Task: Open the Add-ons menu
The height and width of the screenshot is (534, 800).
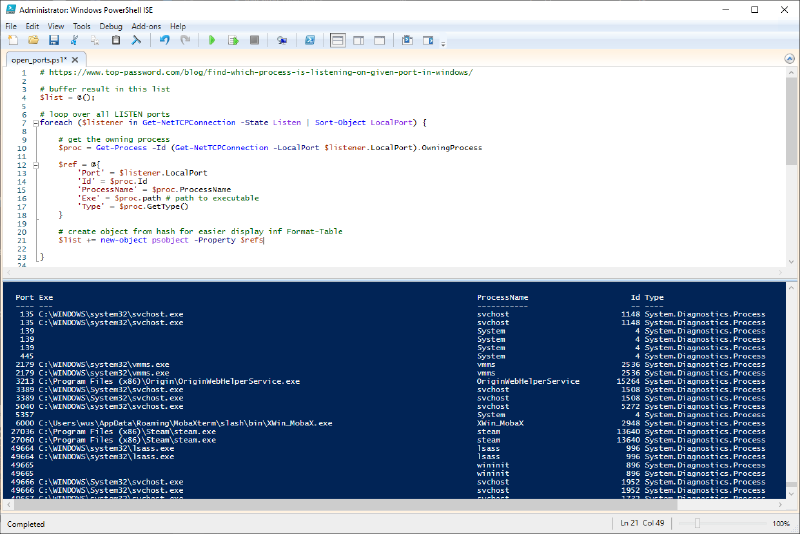Action: (x=146, y=25)
